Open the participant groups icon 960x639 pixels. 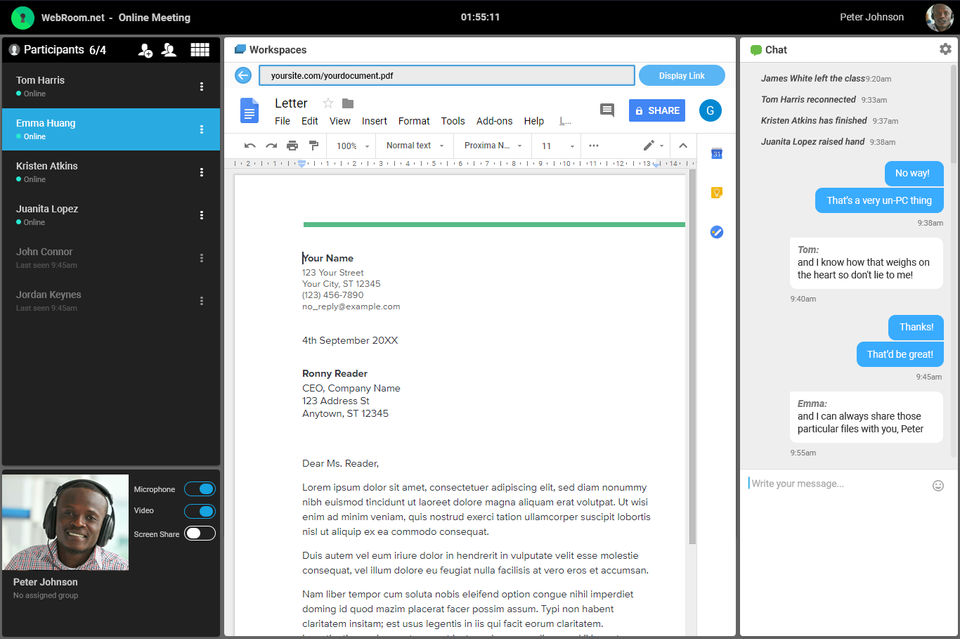(x=169, y=50)
